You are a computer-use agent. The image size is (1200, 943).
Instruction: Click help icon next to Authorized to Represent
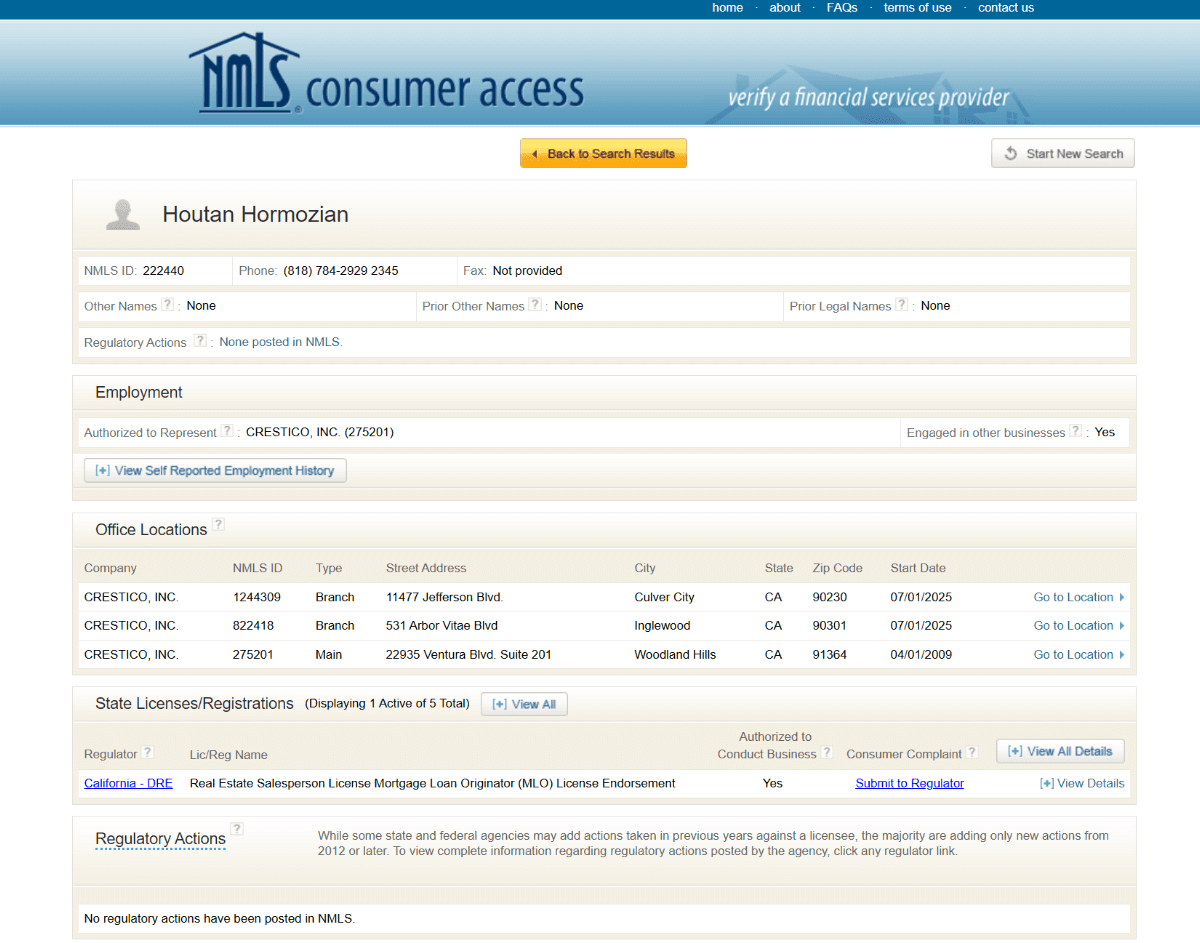pos(227,432)
